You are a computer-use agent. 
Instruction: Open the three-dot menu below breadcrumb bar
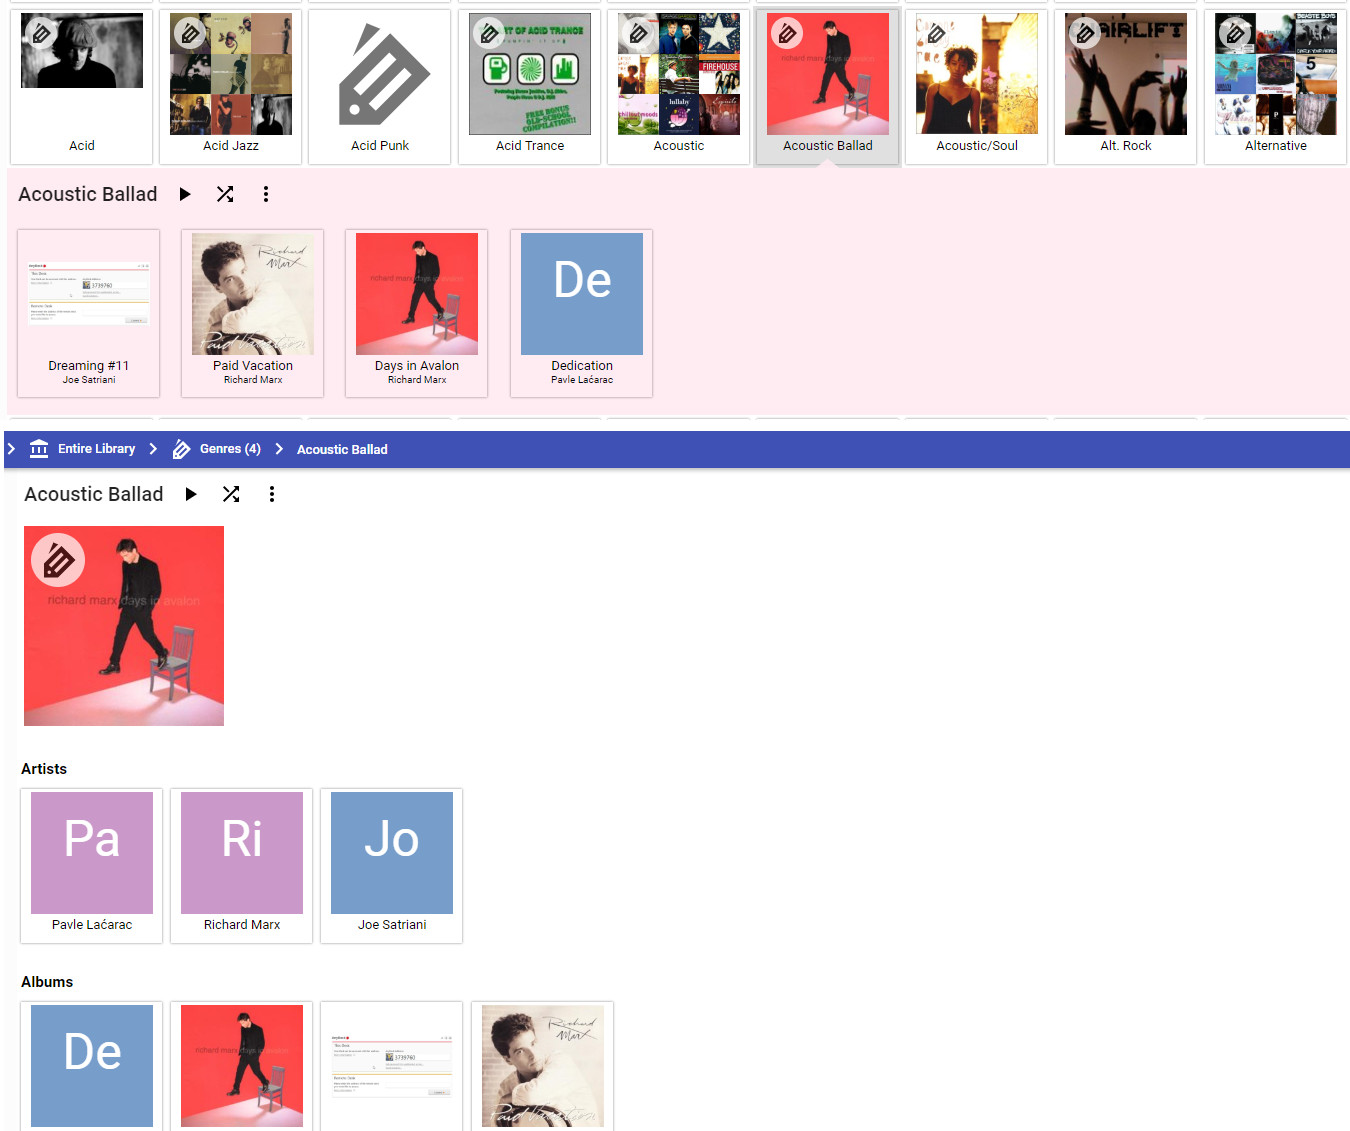[272, 494]
